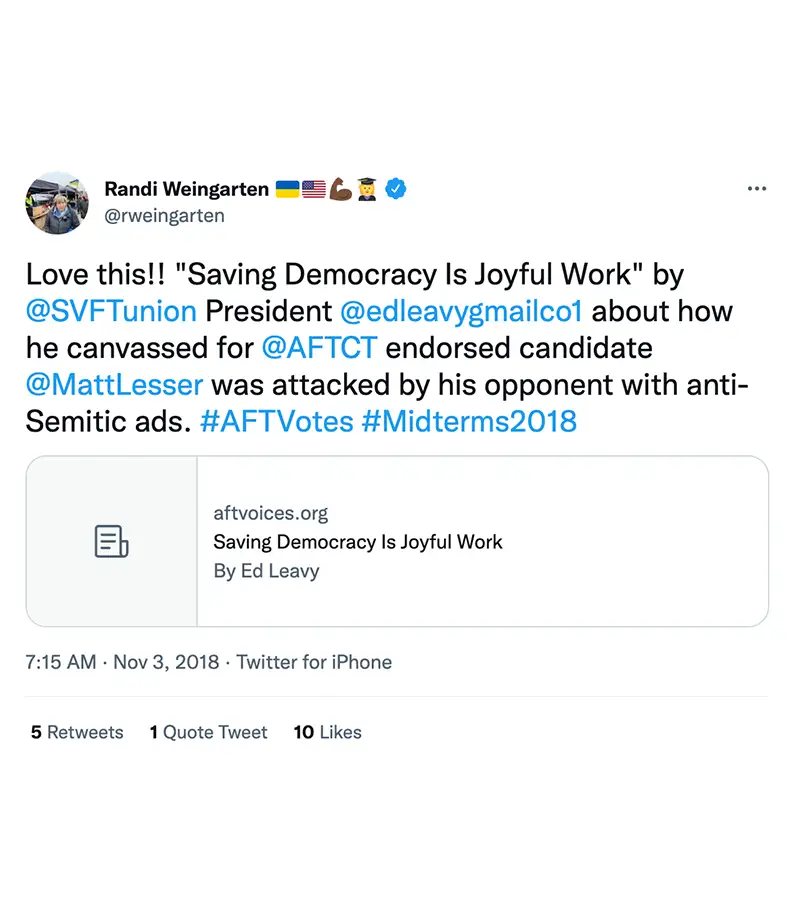View the 5 Retweets list
Image resolution: width=800 pixels, height=900 pixels.
[x=77, y=732]
